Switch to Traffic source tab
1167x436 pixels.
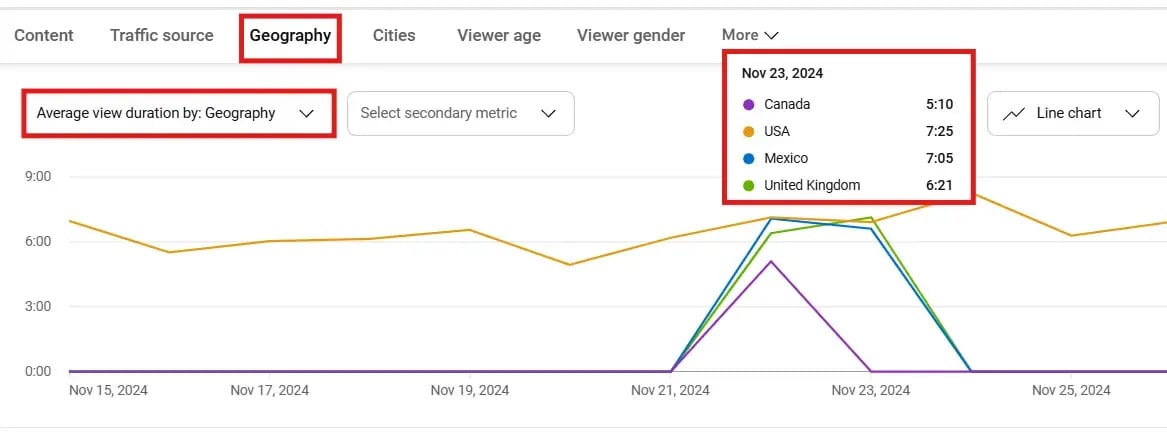pos(161,35)
